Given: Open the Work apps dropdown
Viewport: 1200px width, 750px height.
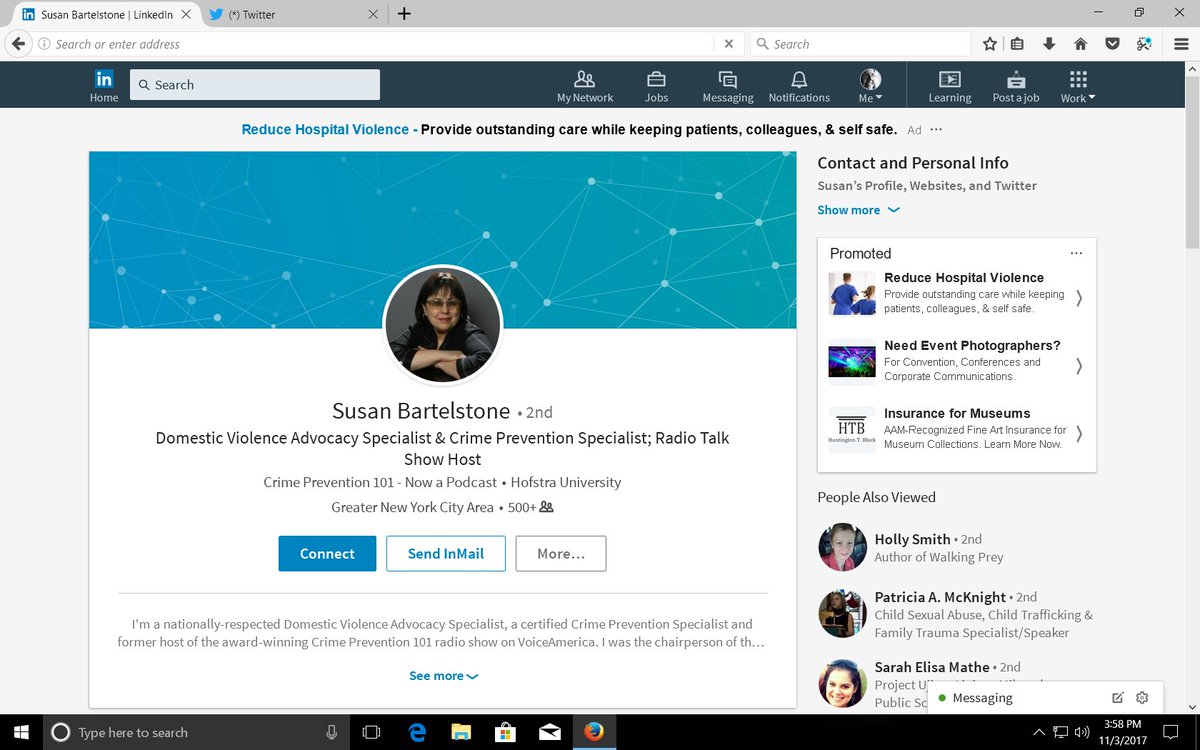Looking at the screenshot, I should (1077, 85).
